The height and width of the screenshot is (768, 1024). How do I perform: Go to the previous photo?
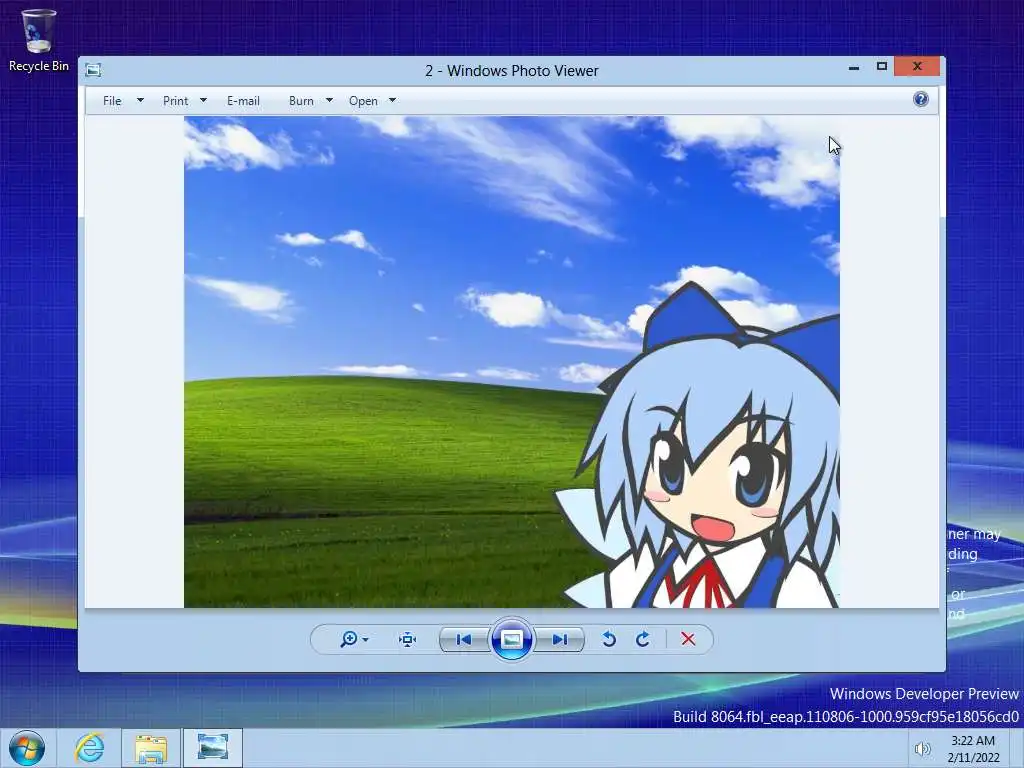pyautogui.click(x=464, y=639)
